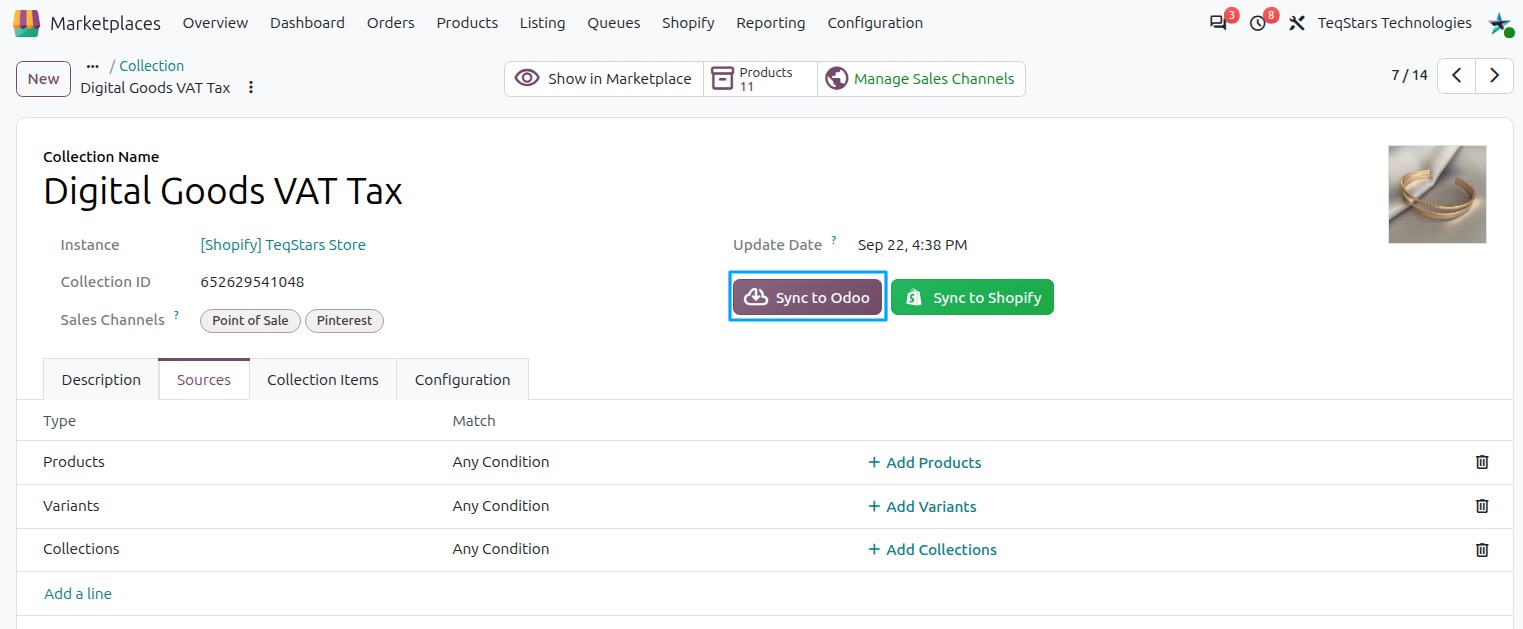Click Add a line

[x=78, y=594]
